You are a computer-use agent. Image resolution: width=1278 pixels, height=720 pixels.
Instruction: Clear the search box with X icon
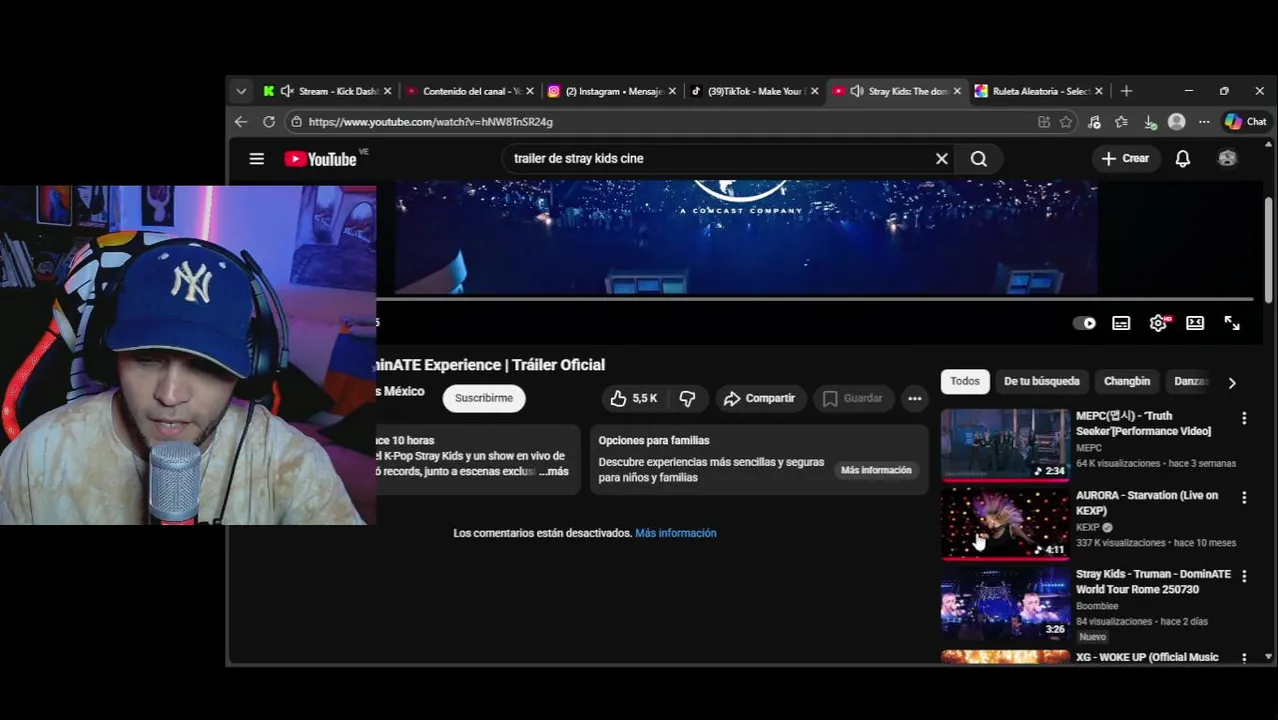click(941, 159)
